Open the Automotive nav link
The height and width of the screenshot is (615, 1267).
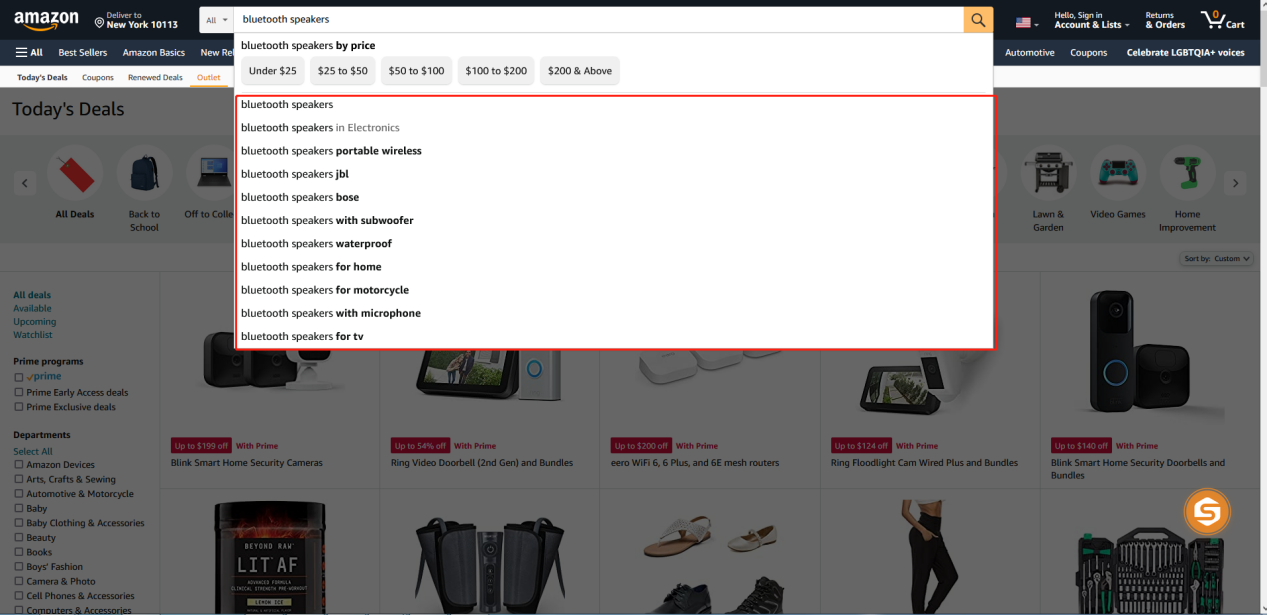[x=1030, y=52]
